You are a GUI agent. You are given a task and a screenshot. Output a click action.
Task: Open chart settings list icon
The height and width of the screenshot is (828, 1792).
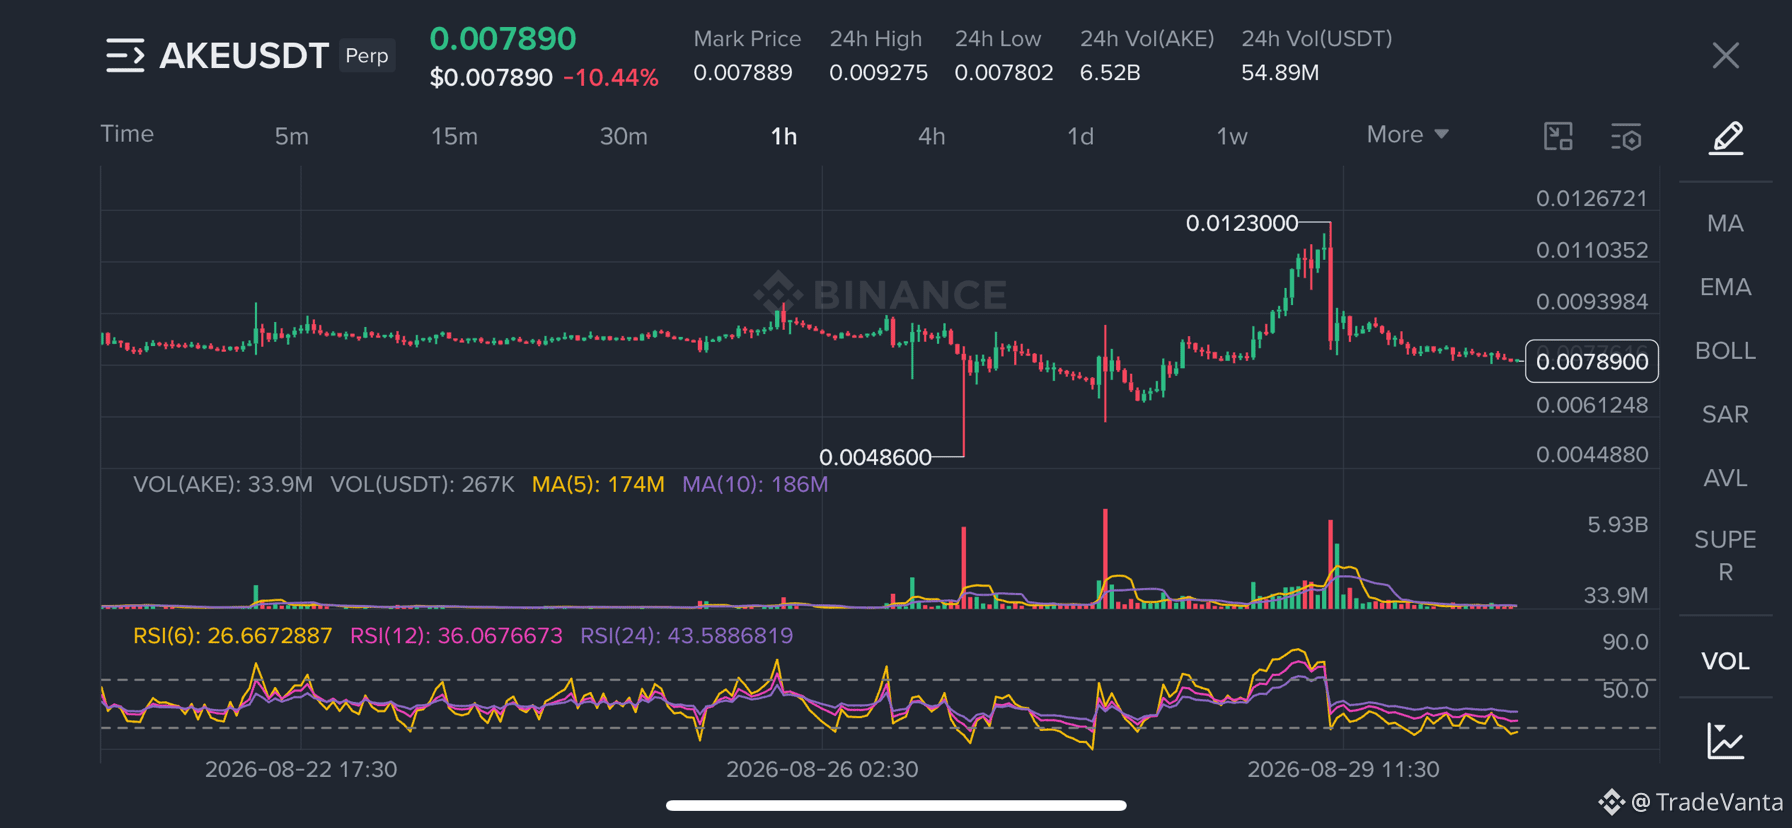pos(1626,137)
